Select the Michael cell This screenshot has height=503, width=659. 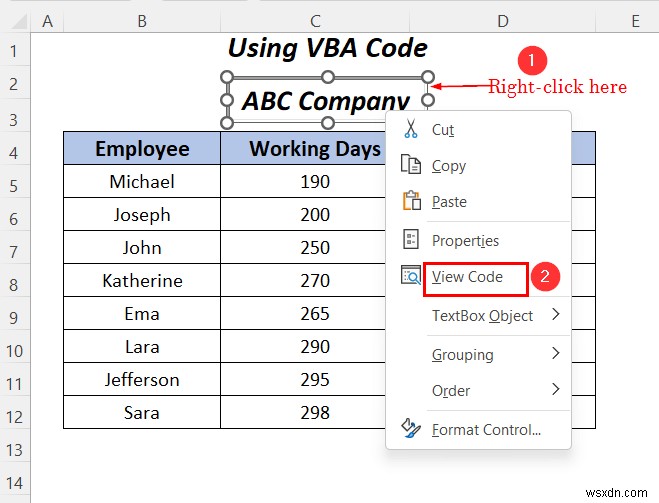[142, 182]
